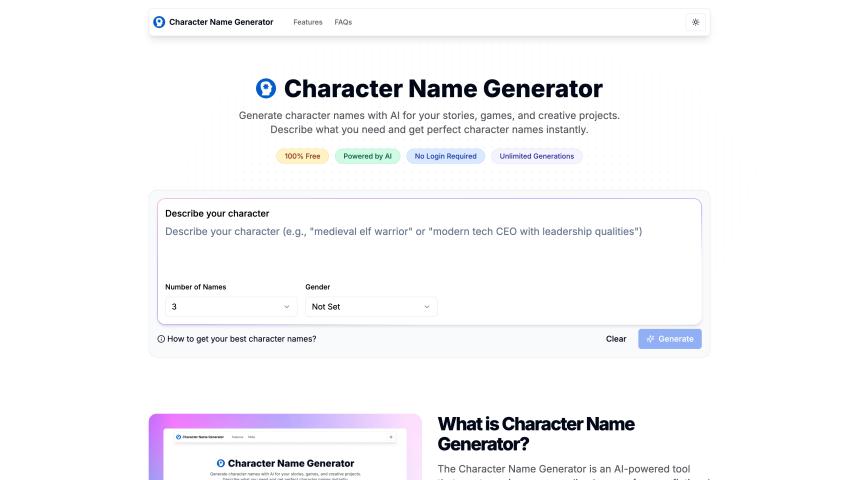Expand the Gender dropdown set to Not Set

tap(371, 307)
